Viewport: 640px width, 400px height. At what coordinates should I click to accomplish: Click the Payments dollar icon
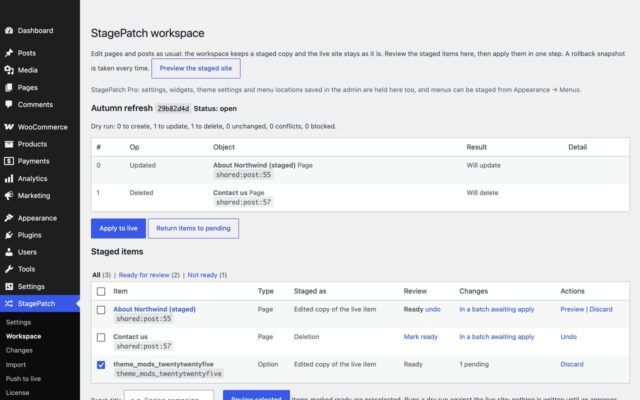click(x=9, y=161)
